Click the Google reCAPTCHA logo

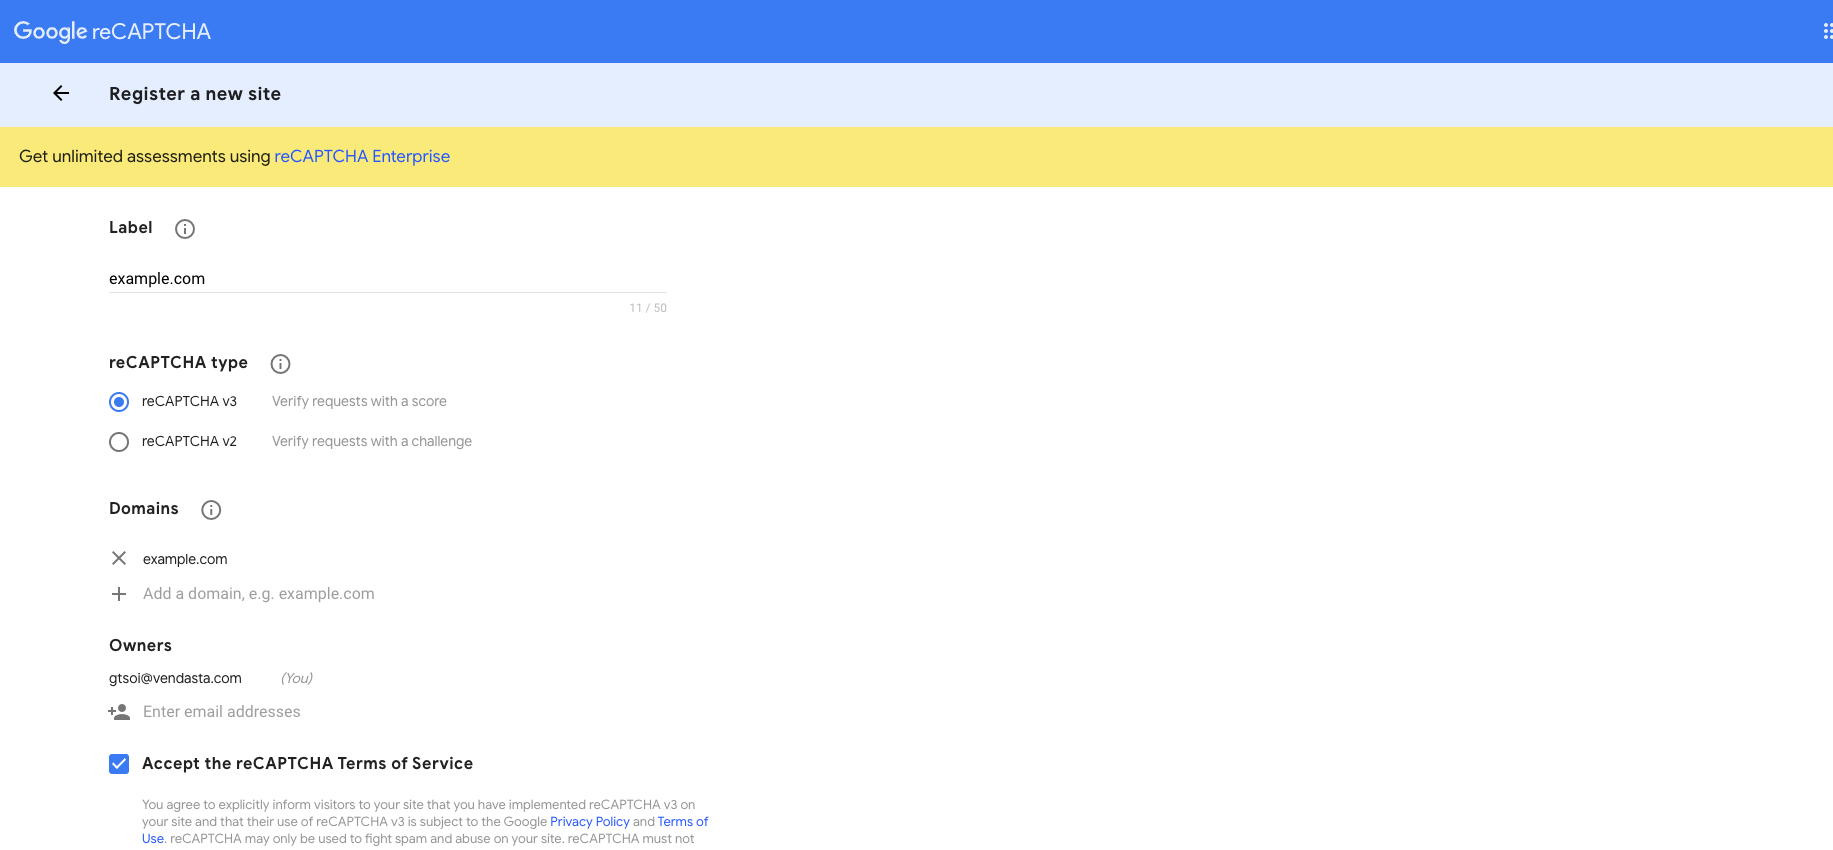(x=112, y=31)
